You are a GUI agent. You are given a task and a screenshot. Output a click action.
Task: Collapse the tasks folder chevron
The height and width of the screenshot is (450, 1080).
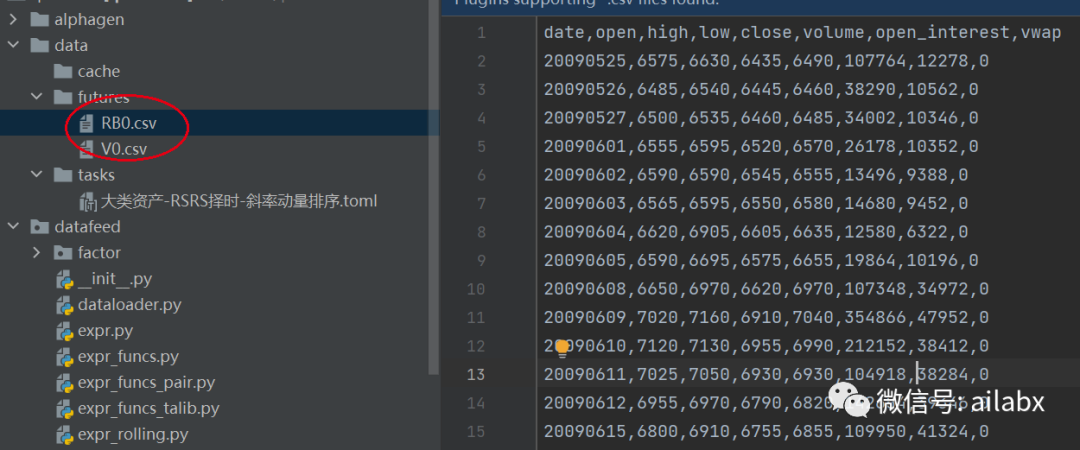click(x=37, y=175)
